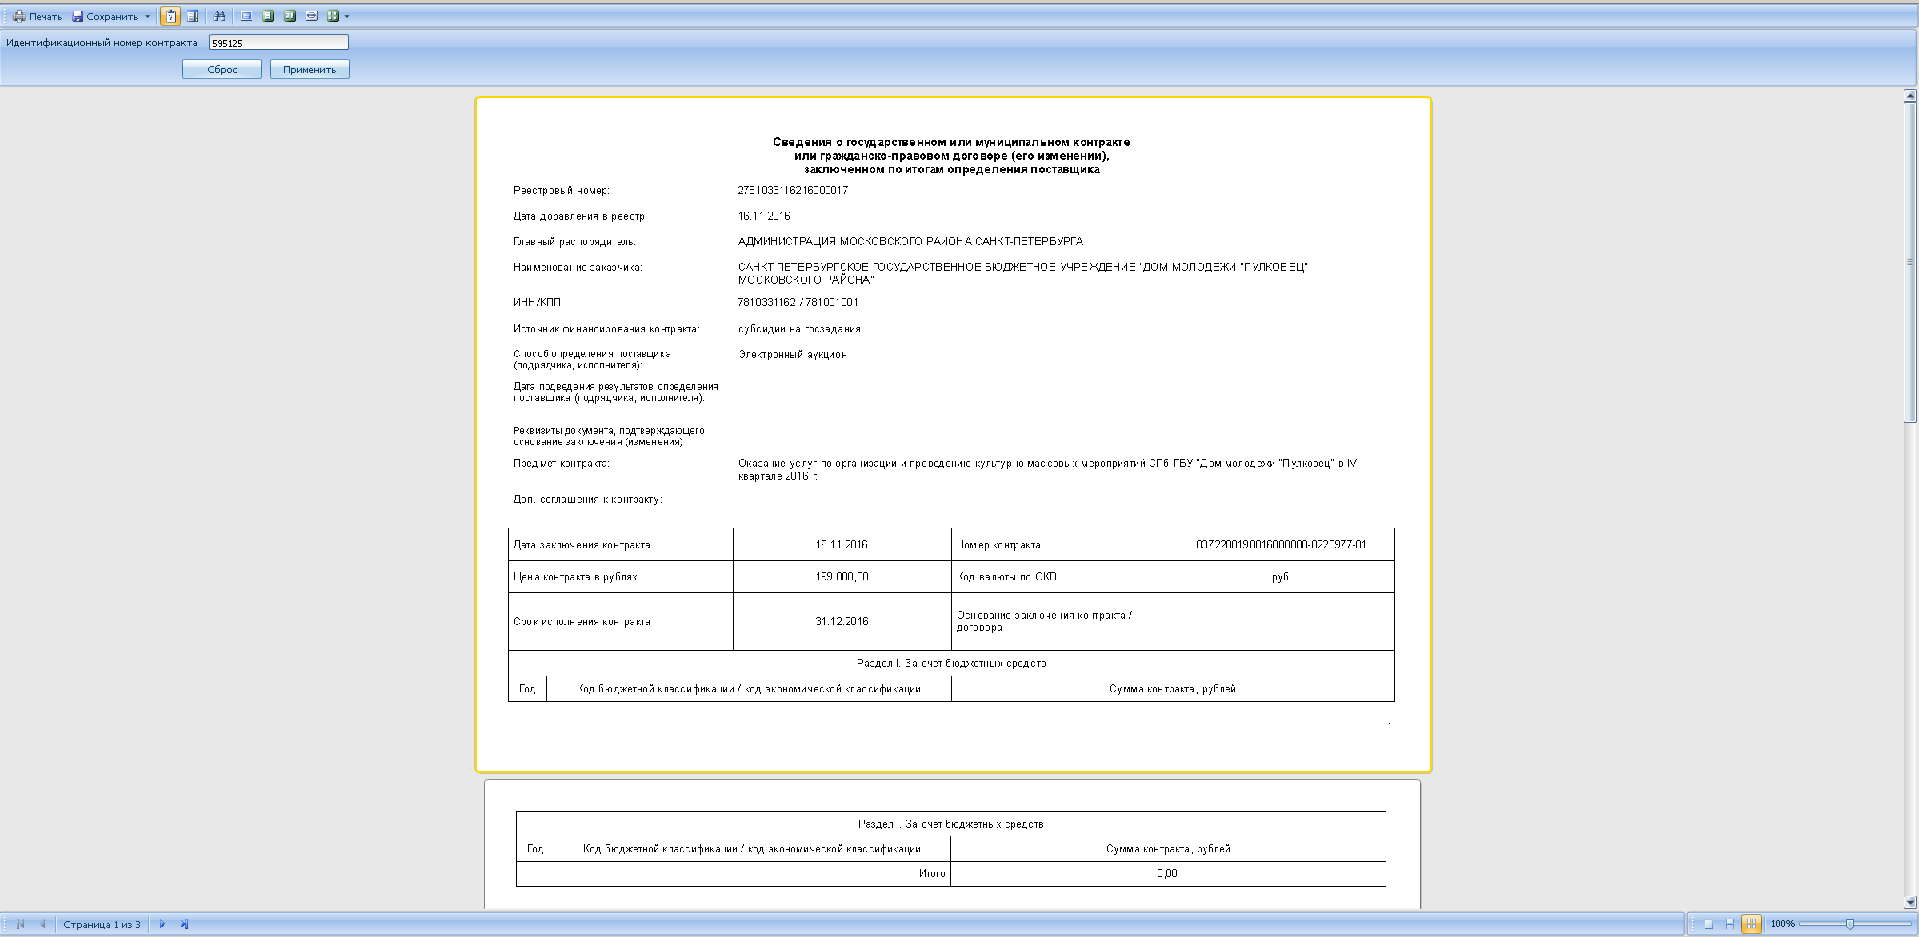Click the contract ID input field
1919x937 pixels.
pos(279,43)
